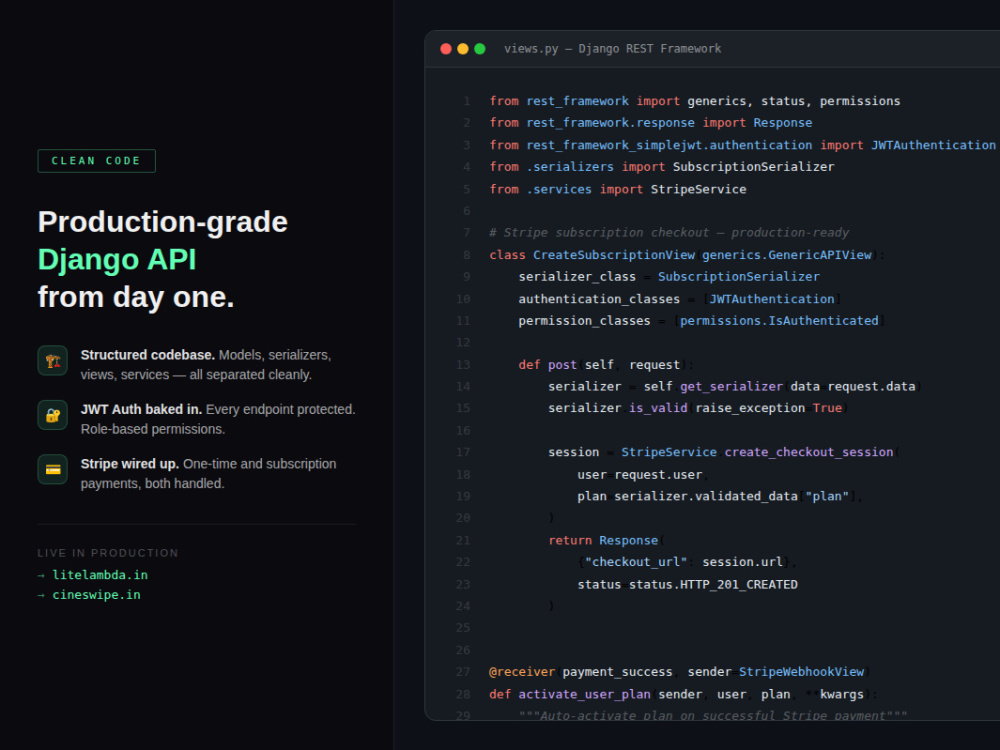Screen dimensions: 1000x750
Task: Open the cineswipe.in link
Action: [x=96, y=595]
